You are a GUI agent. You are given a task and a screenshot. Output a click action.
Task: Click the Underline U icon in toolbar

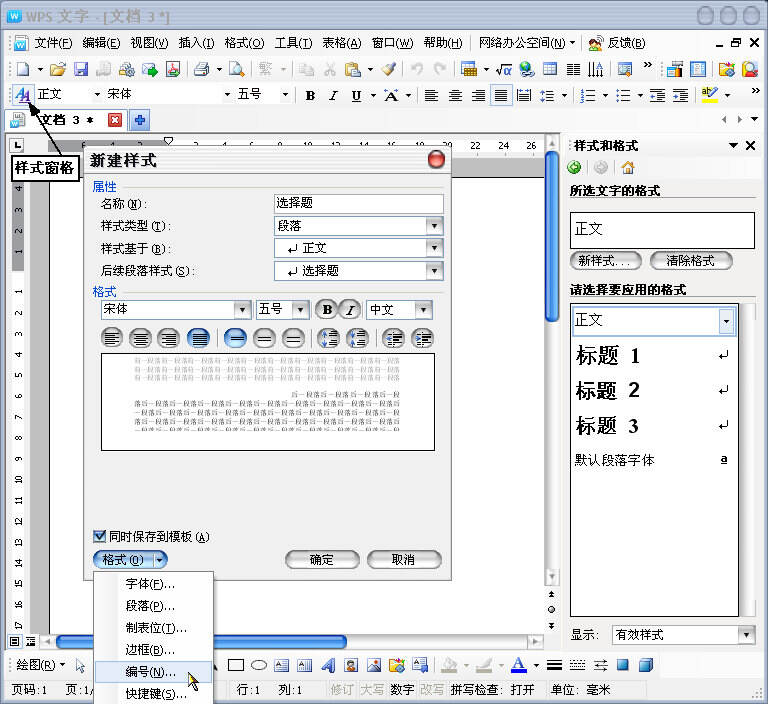coord(357,96)
